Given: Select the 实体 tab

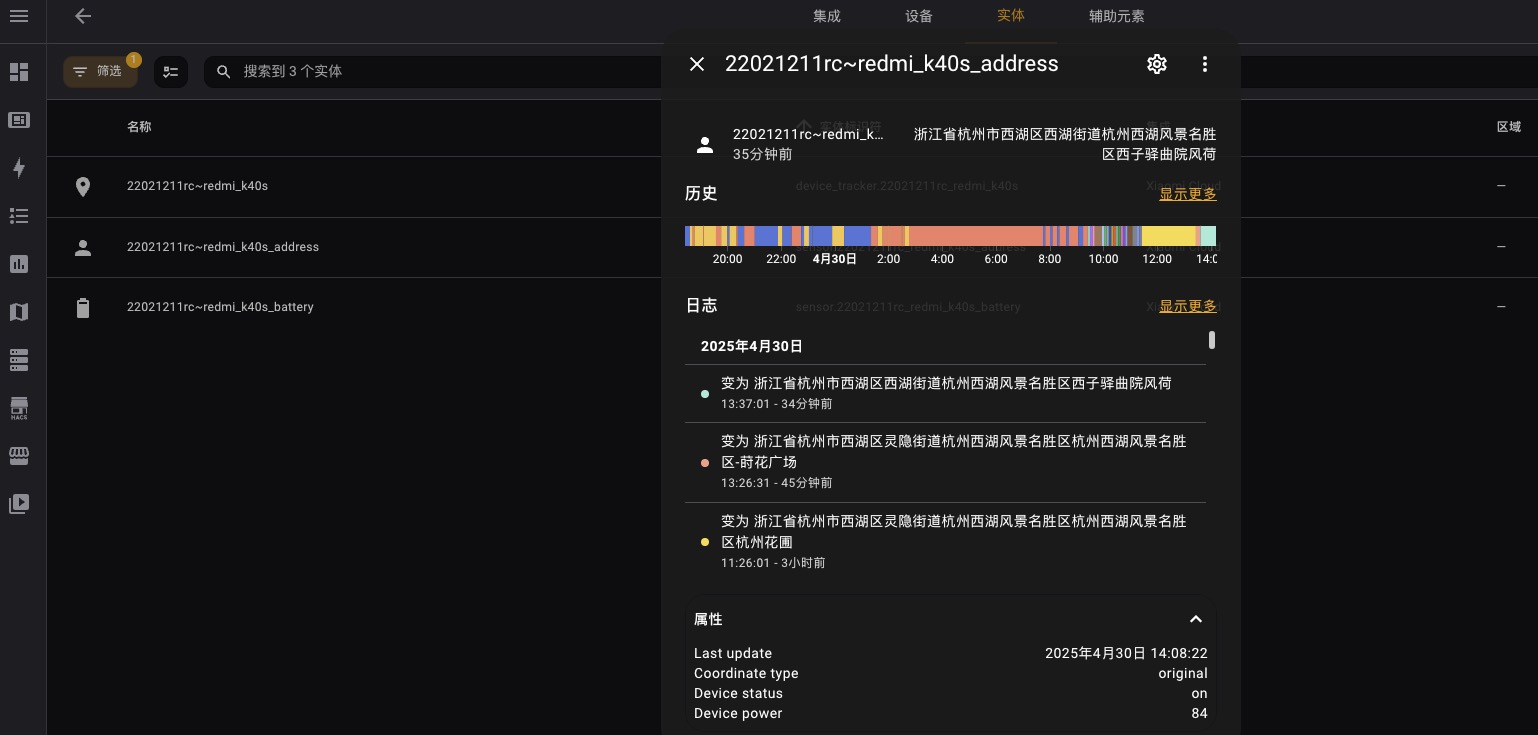Looking at the screenshot, I should pyautogui.click(x=1011, y=16).
